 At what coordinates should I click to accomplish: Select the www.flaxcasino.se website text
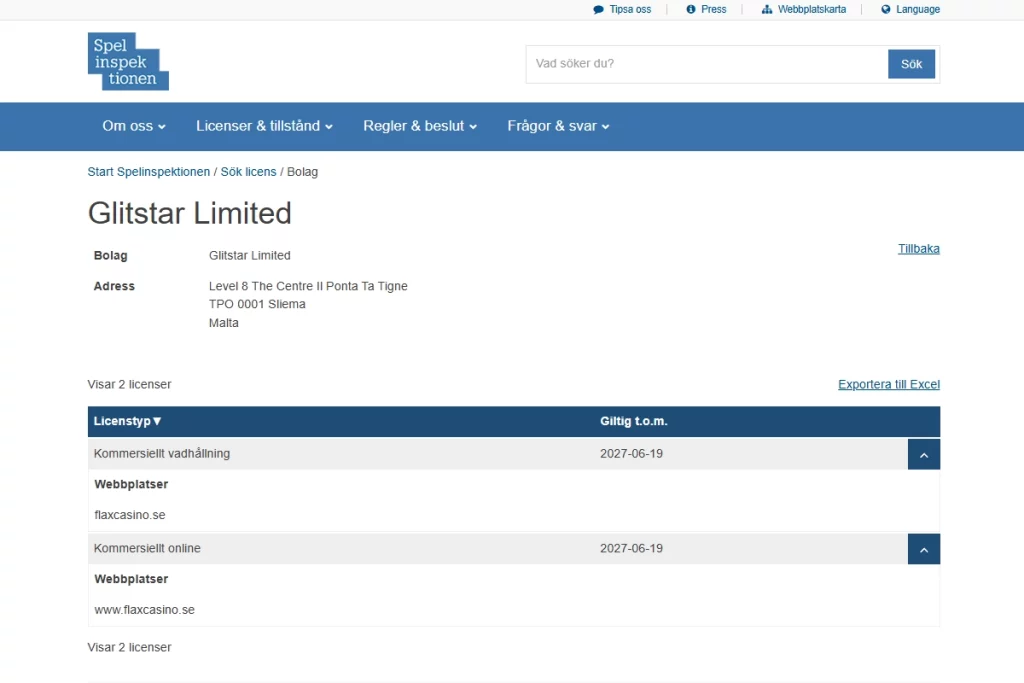144,610
